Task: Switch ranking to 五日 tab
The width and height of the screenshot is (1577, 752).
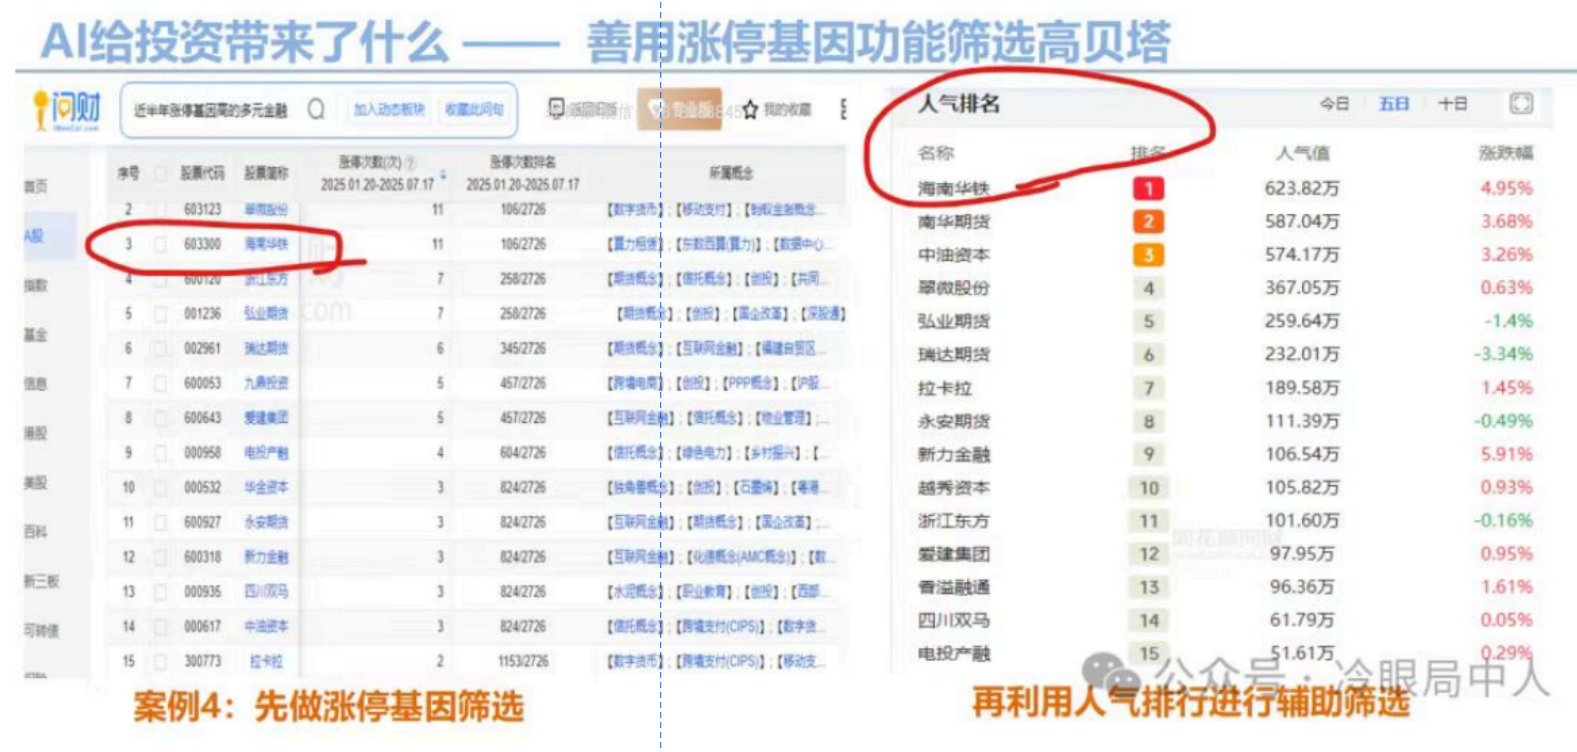Action: (1394, 104)
